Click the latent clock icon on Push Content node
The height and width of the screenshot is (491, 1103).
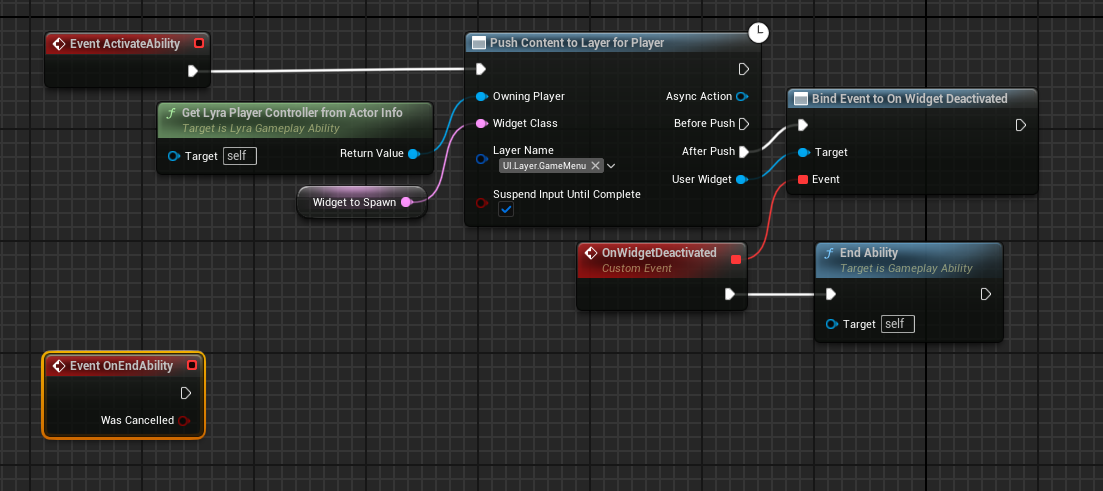pyautogui.click(x=759, y=34)
